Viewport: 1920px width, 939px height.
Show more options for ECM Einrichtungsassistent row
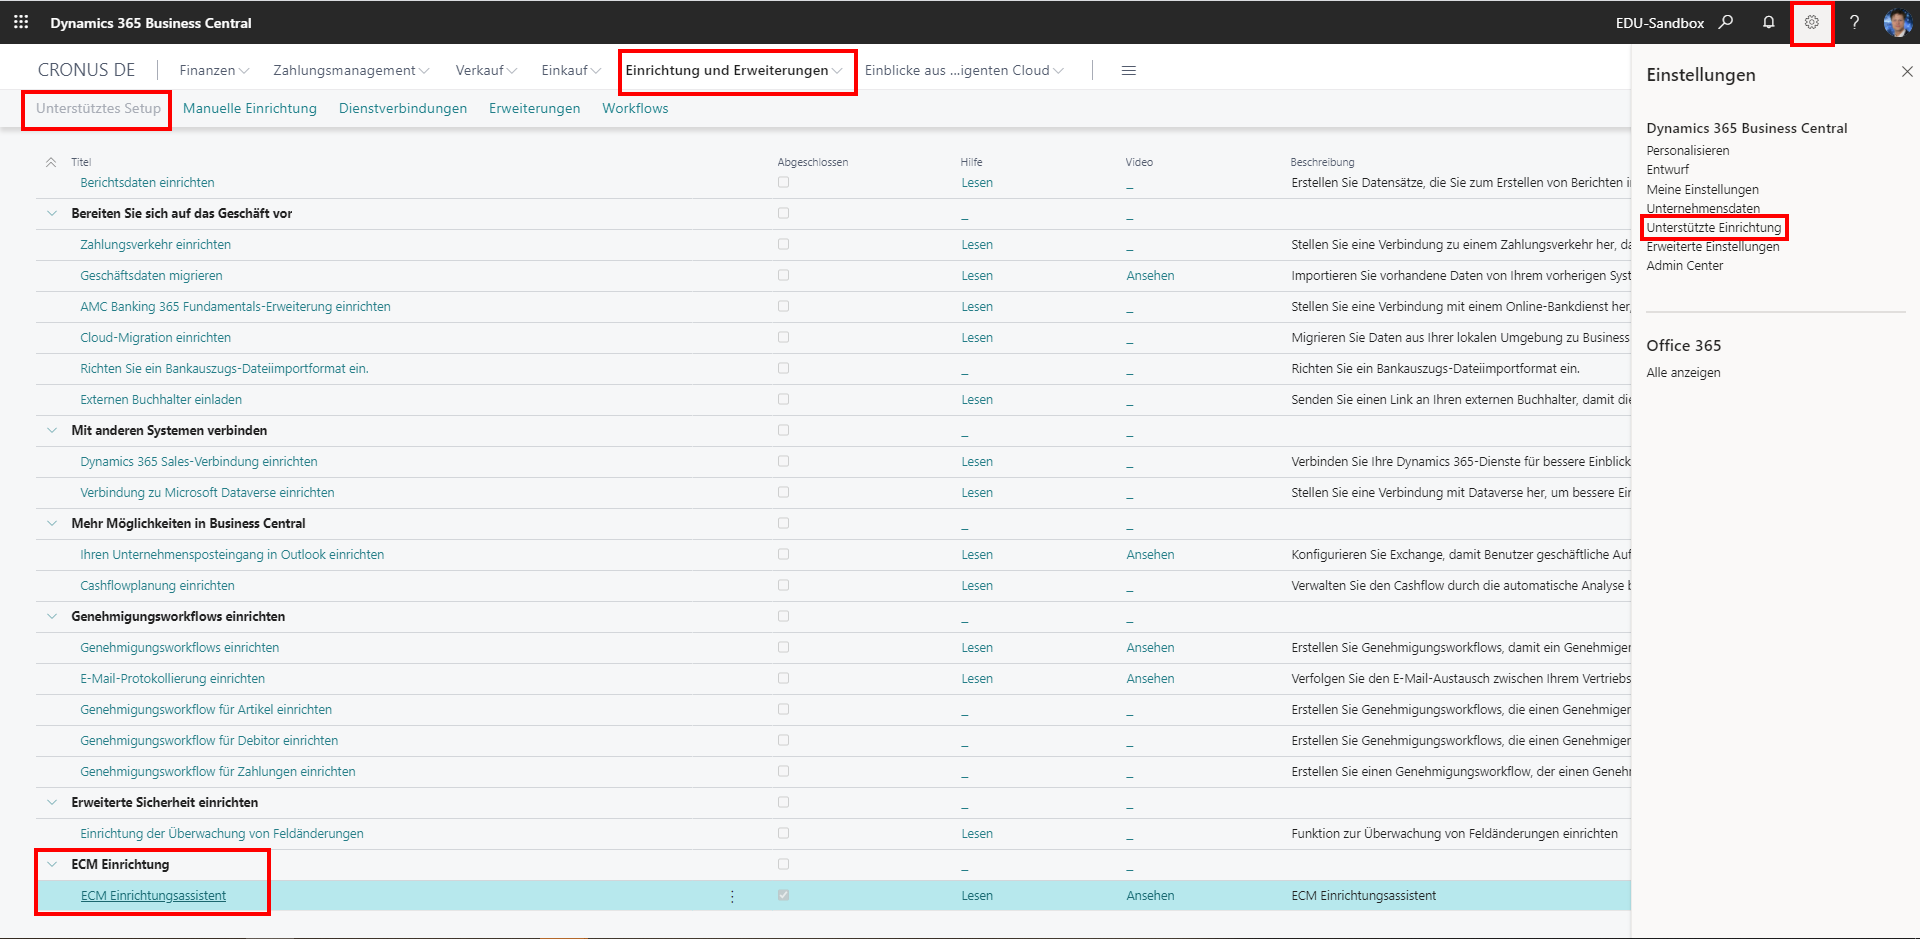click(x=732, y=896)
